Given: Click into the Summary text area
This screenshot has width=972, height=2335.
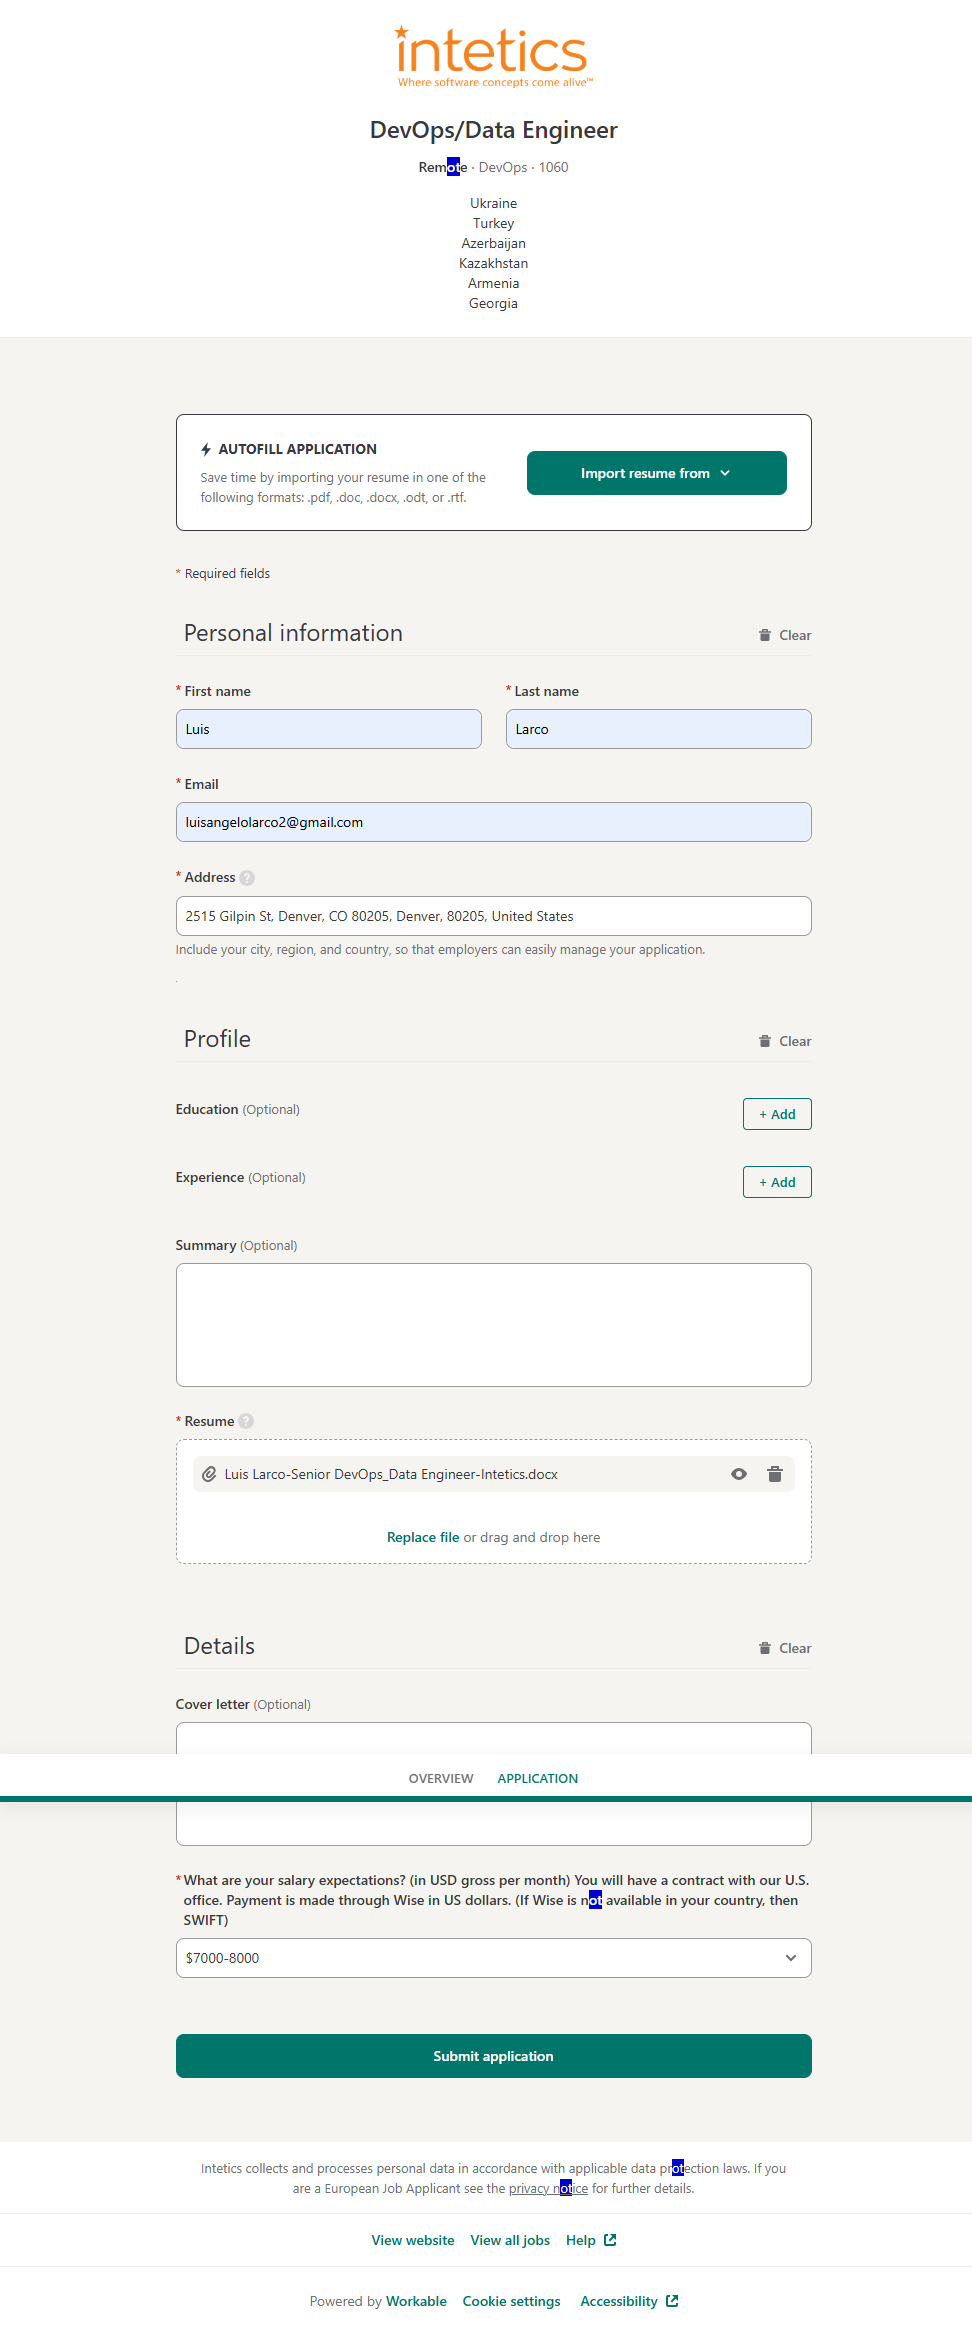Looking at the screenshot, I should [x=493, y=1324].
